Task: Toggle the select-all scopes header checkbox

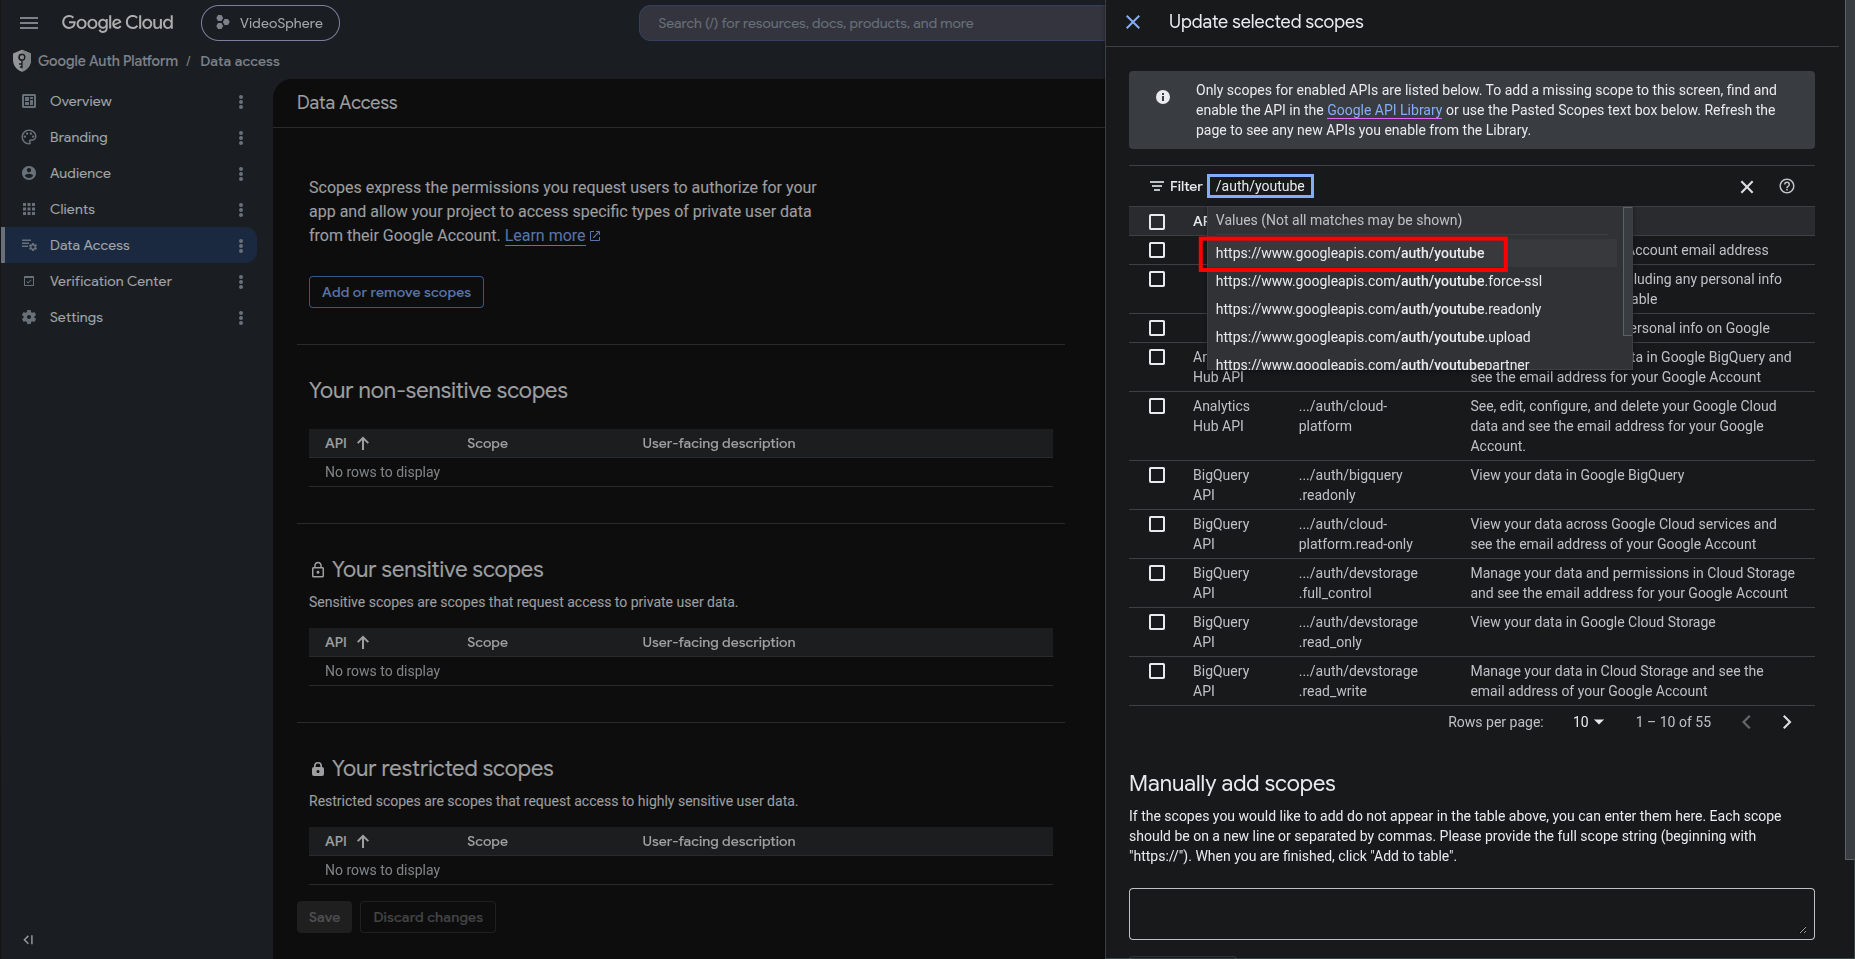Action: pos(1157,222)
